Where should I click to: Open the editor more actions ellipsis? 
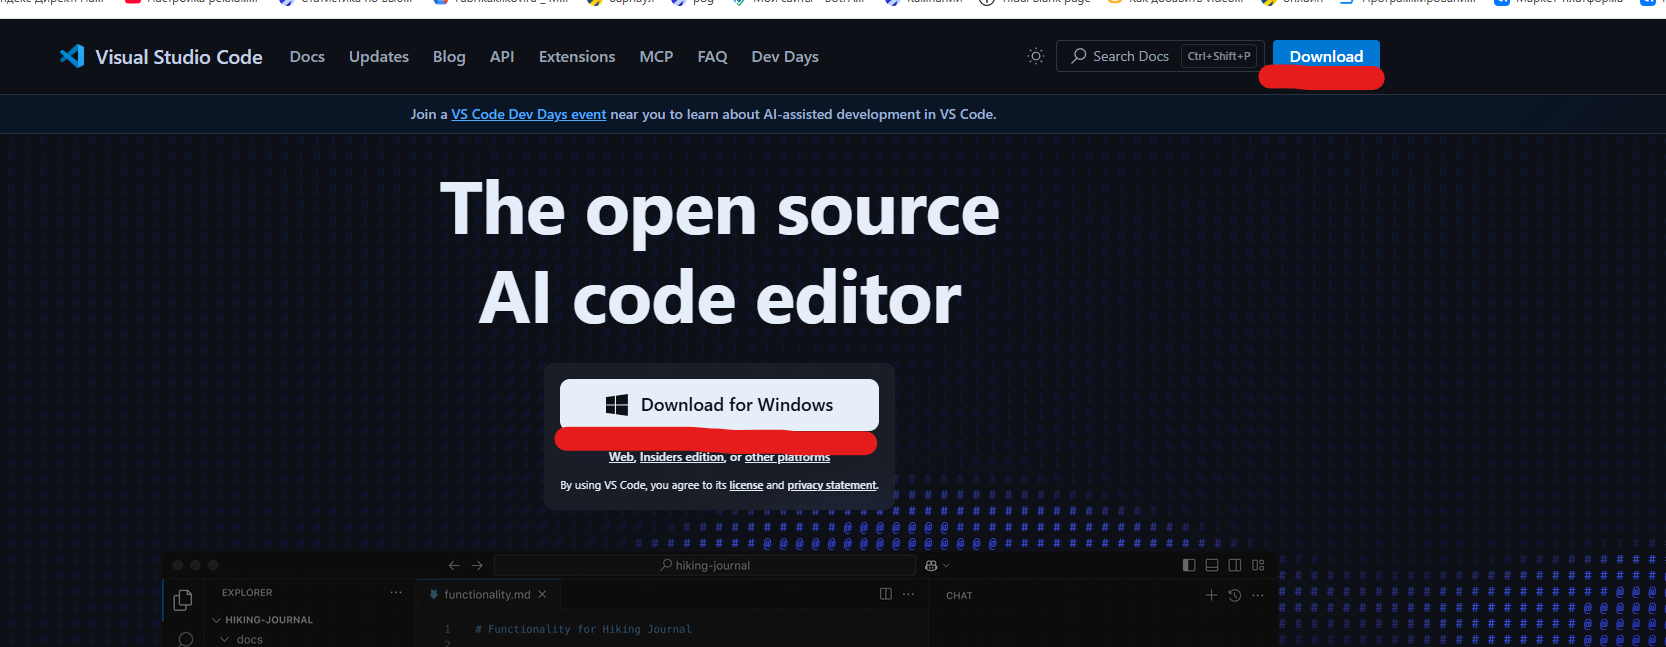pyautogui.click(x=908, y=594)
